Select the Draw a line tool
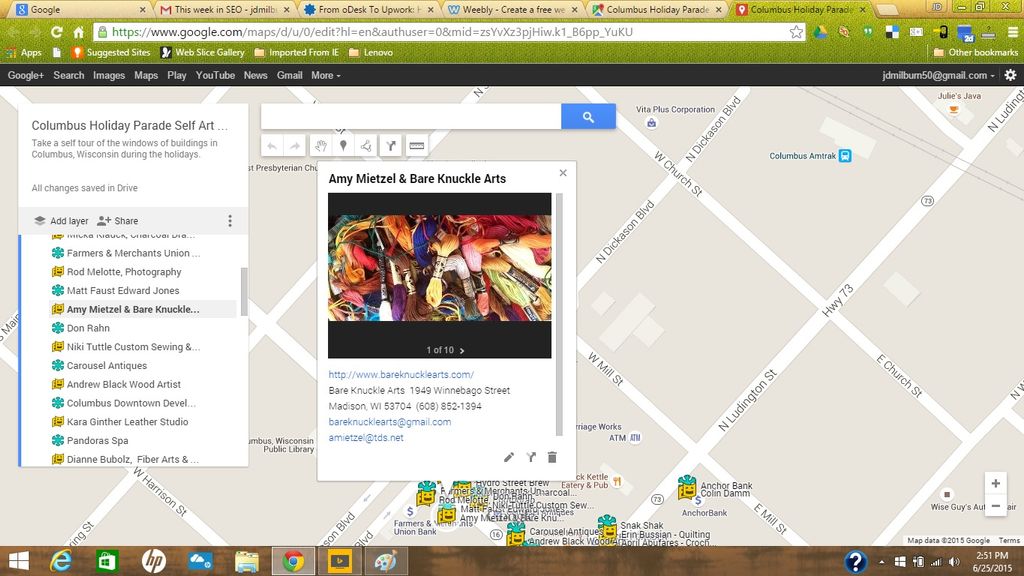This screenshot has height=576, width=1024. click(366, 146)
